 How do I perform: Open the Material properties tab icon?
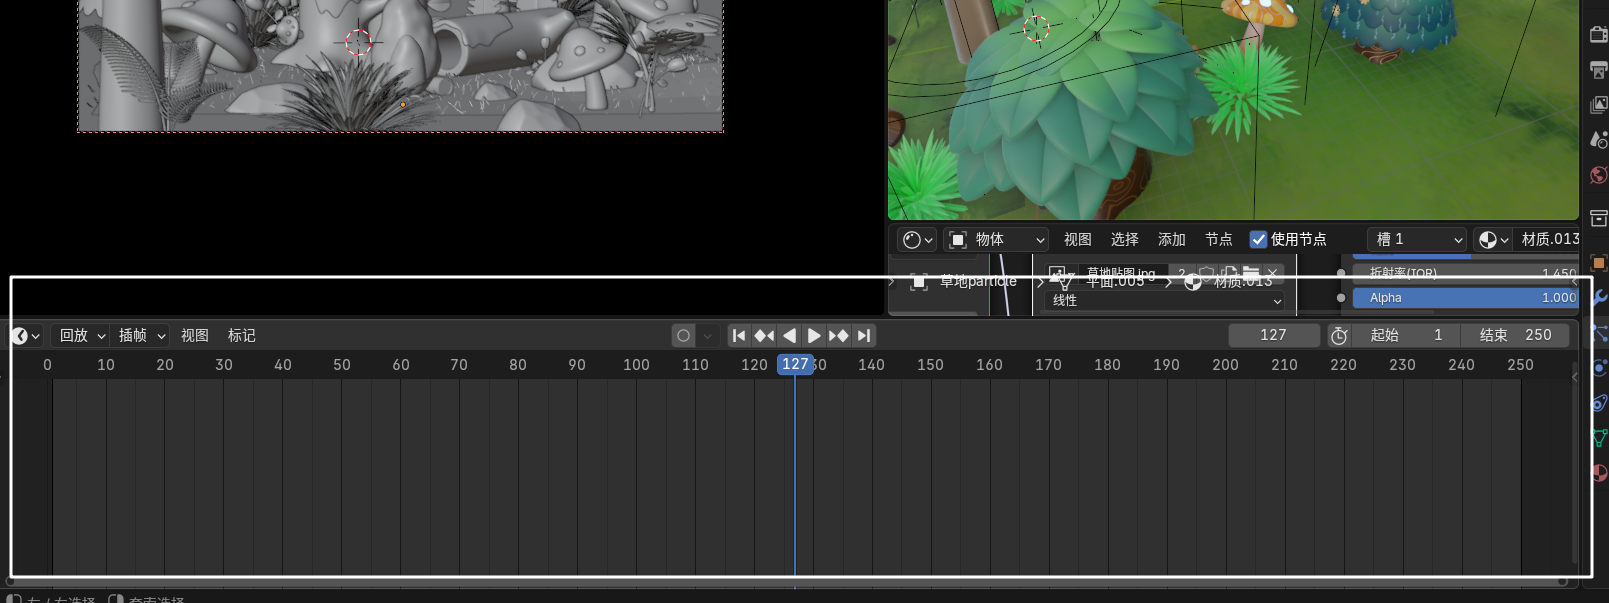click(1598, 473)
